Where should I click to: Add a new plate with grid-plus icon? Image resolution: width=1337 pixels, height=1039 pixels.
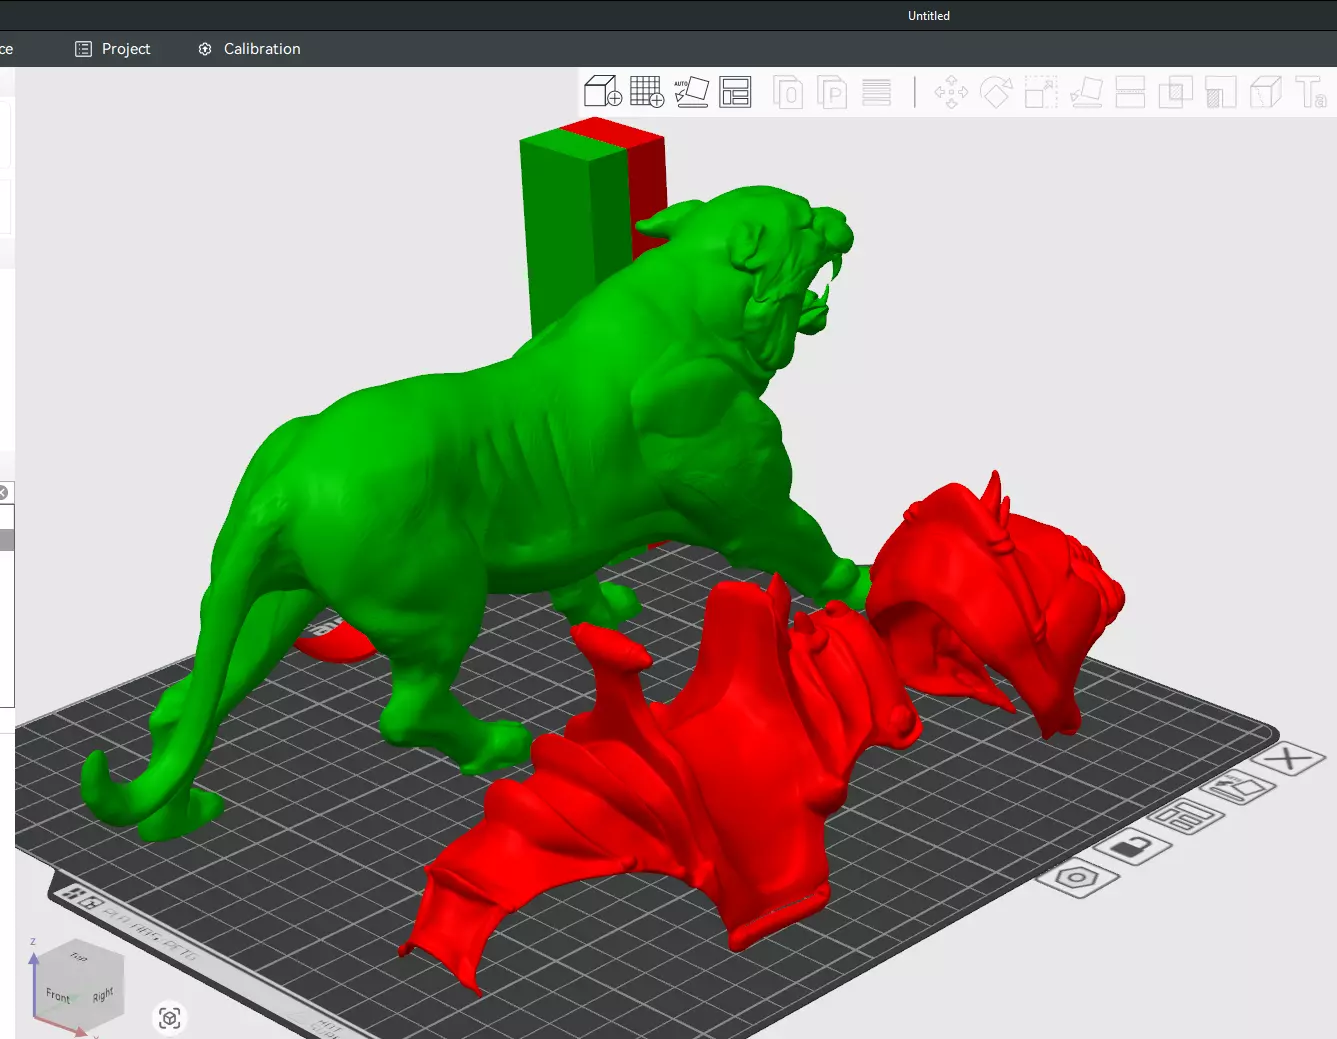tap(647, 92)
